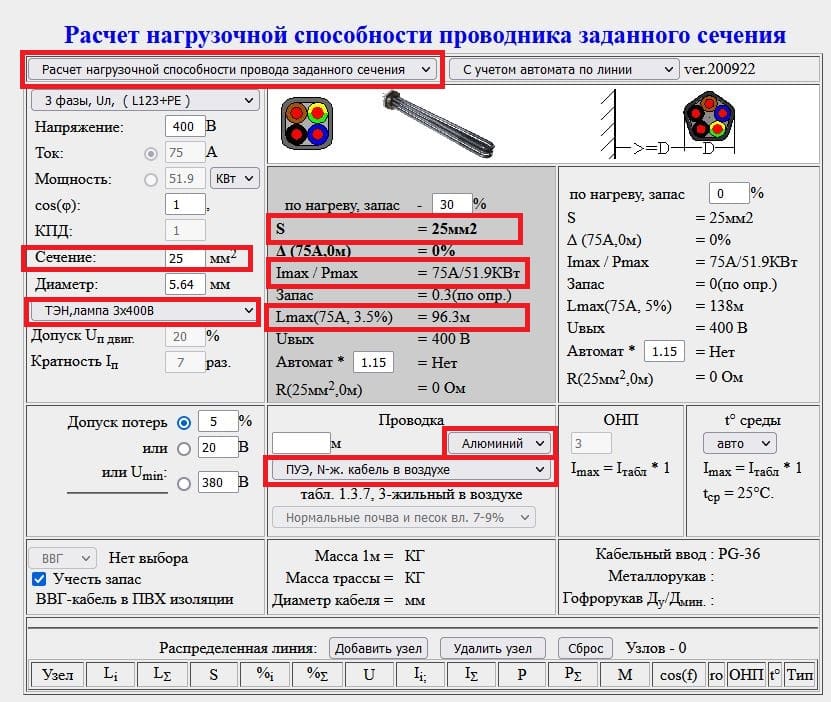The height and width of the screenshot is (702, 831).
Task: Expand the ПУЭ, N-ж. кабель в воздухе dropdown
Action: tap(408, 469)
